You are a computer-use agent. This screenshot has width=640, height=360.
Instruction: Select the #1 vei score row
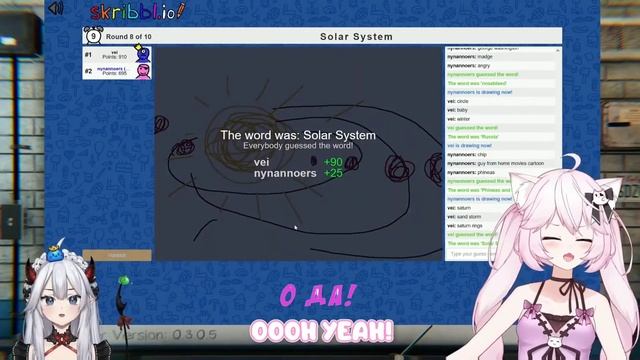click(x=117, y=55)
